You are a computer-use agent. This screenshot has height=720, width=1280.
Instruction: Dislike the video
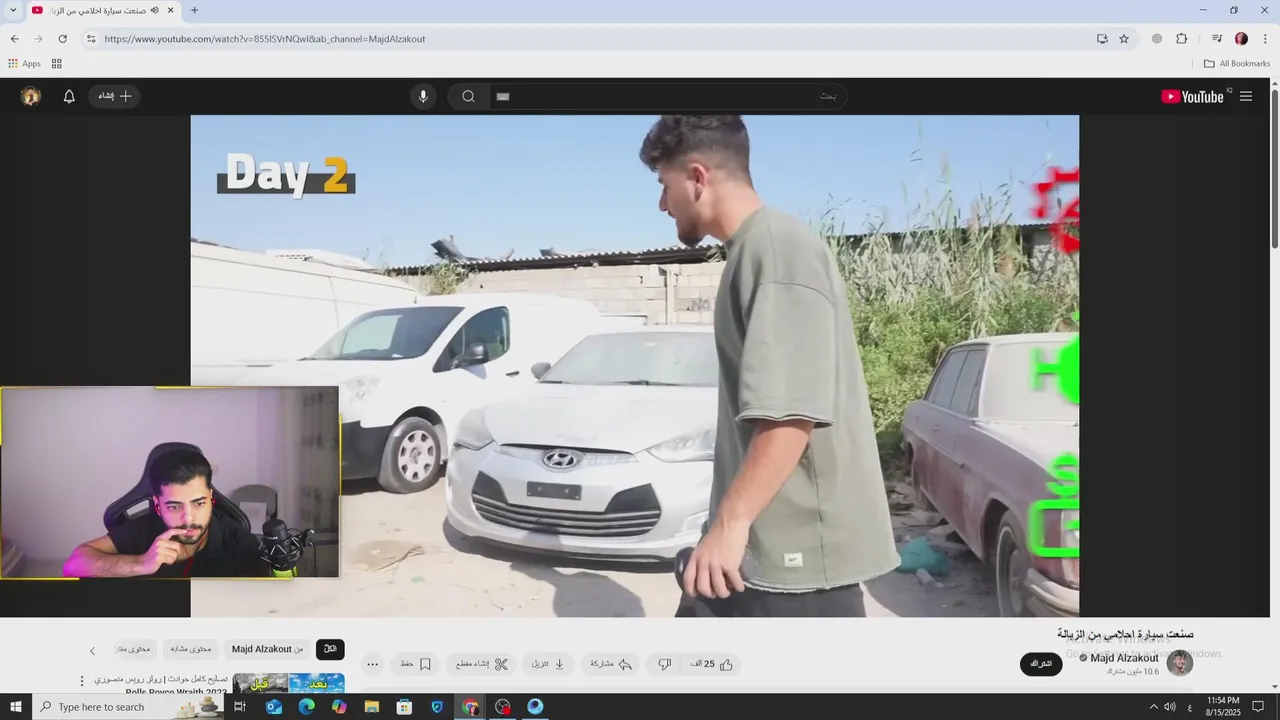click(x=664, y=664)
